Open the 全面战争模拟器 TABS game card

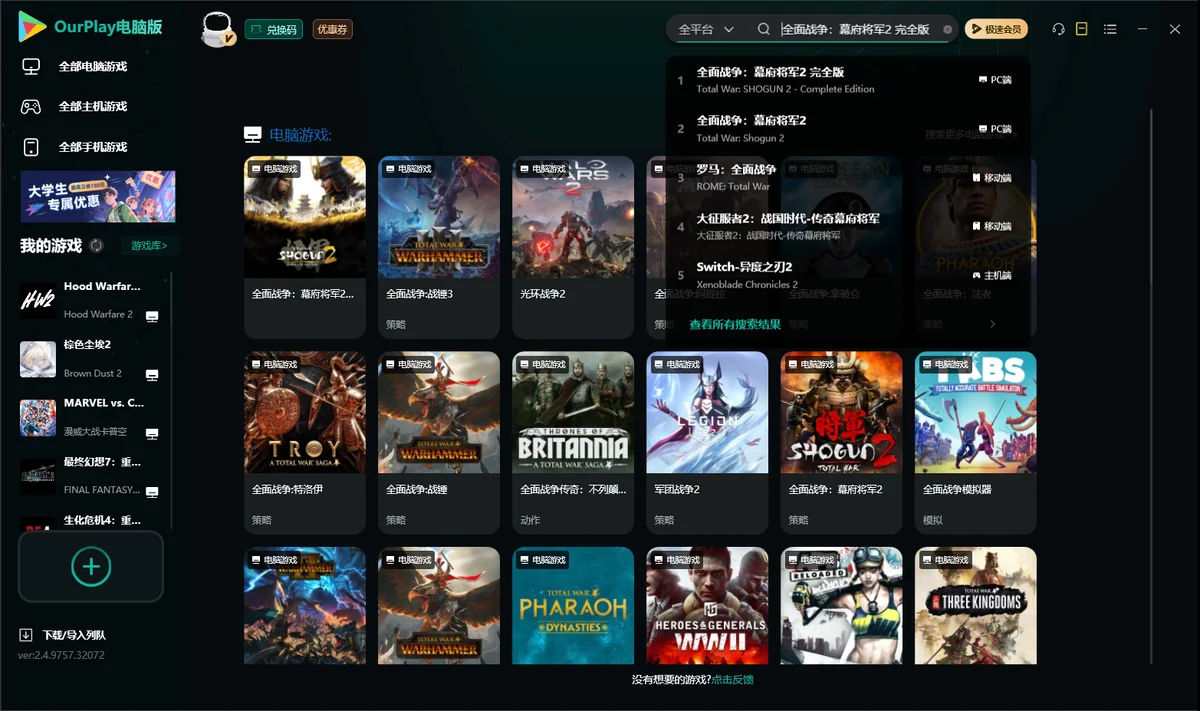[976, 443]
